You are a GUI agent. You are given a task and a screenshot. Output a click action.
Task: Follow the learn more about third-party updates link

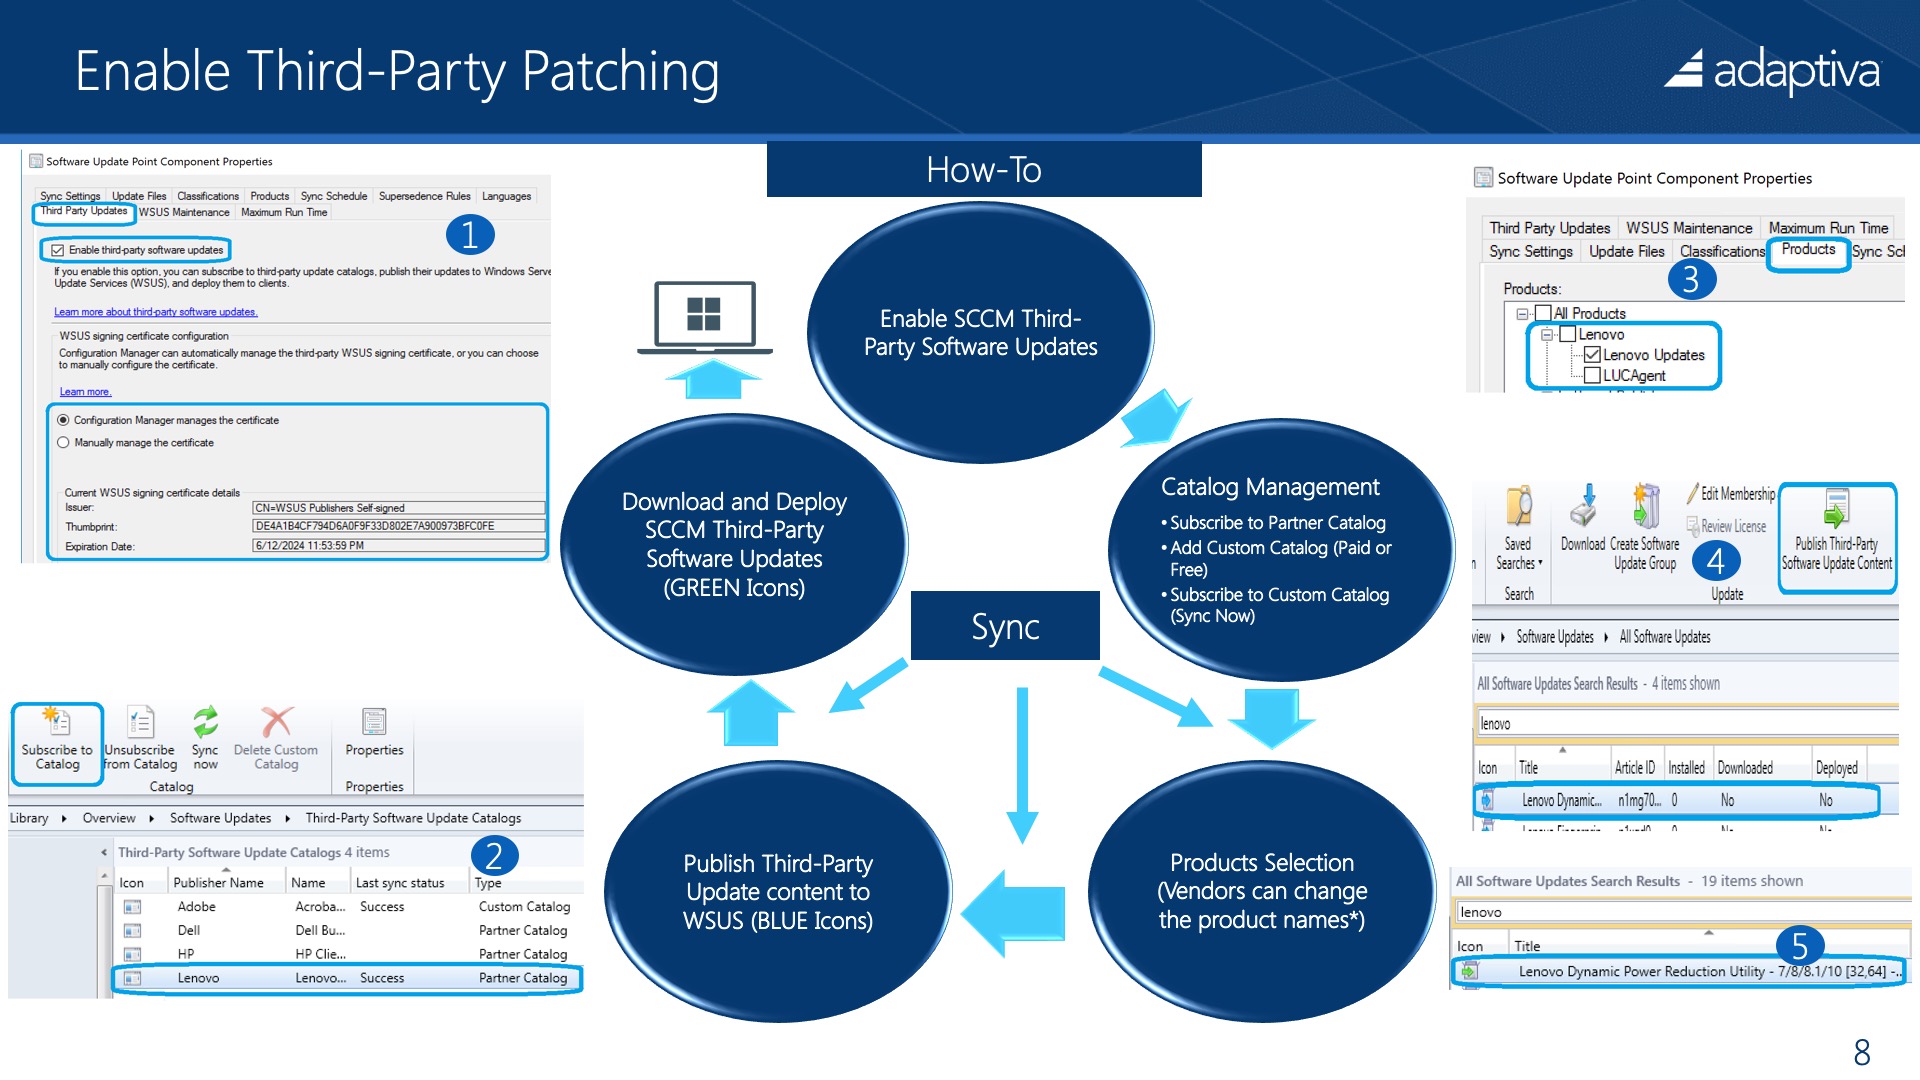pos(155,311)
